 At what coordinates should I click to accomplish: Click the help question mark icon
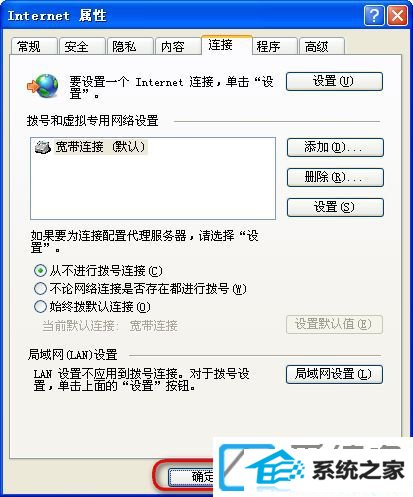374,15
